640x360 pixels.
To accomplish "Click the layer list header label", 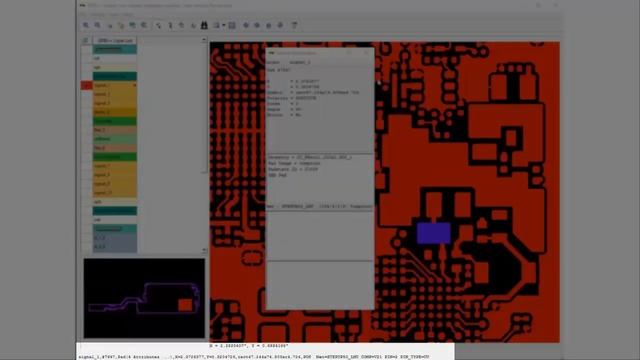I will 115,40.
